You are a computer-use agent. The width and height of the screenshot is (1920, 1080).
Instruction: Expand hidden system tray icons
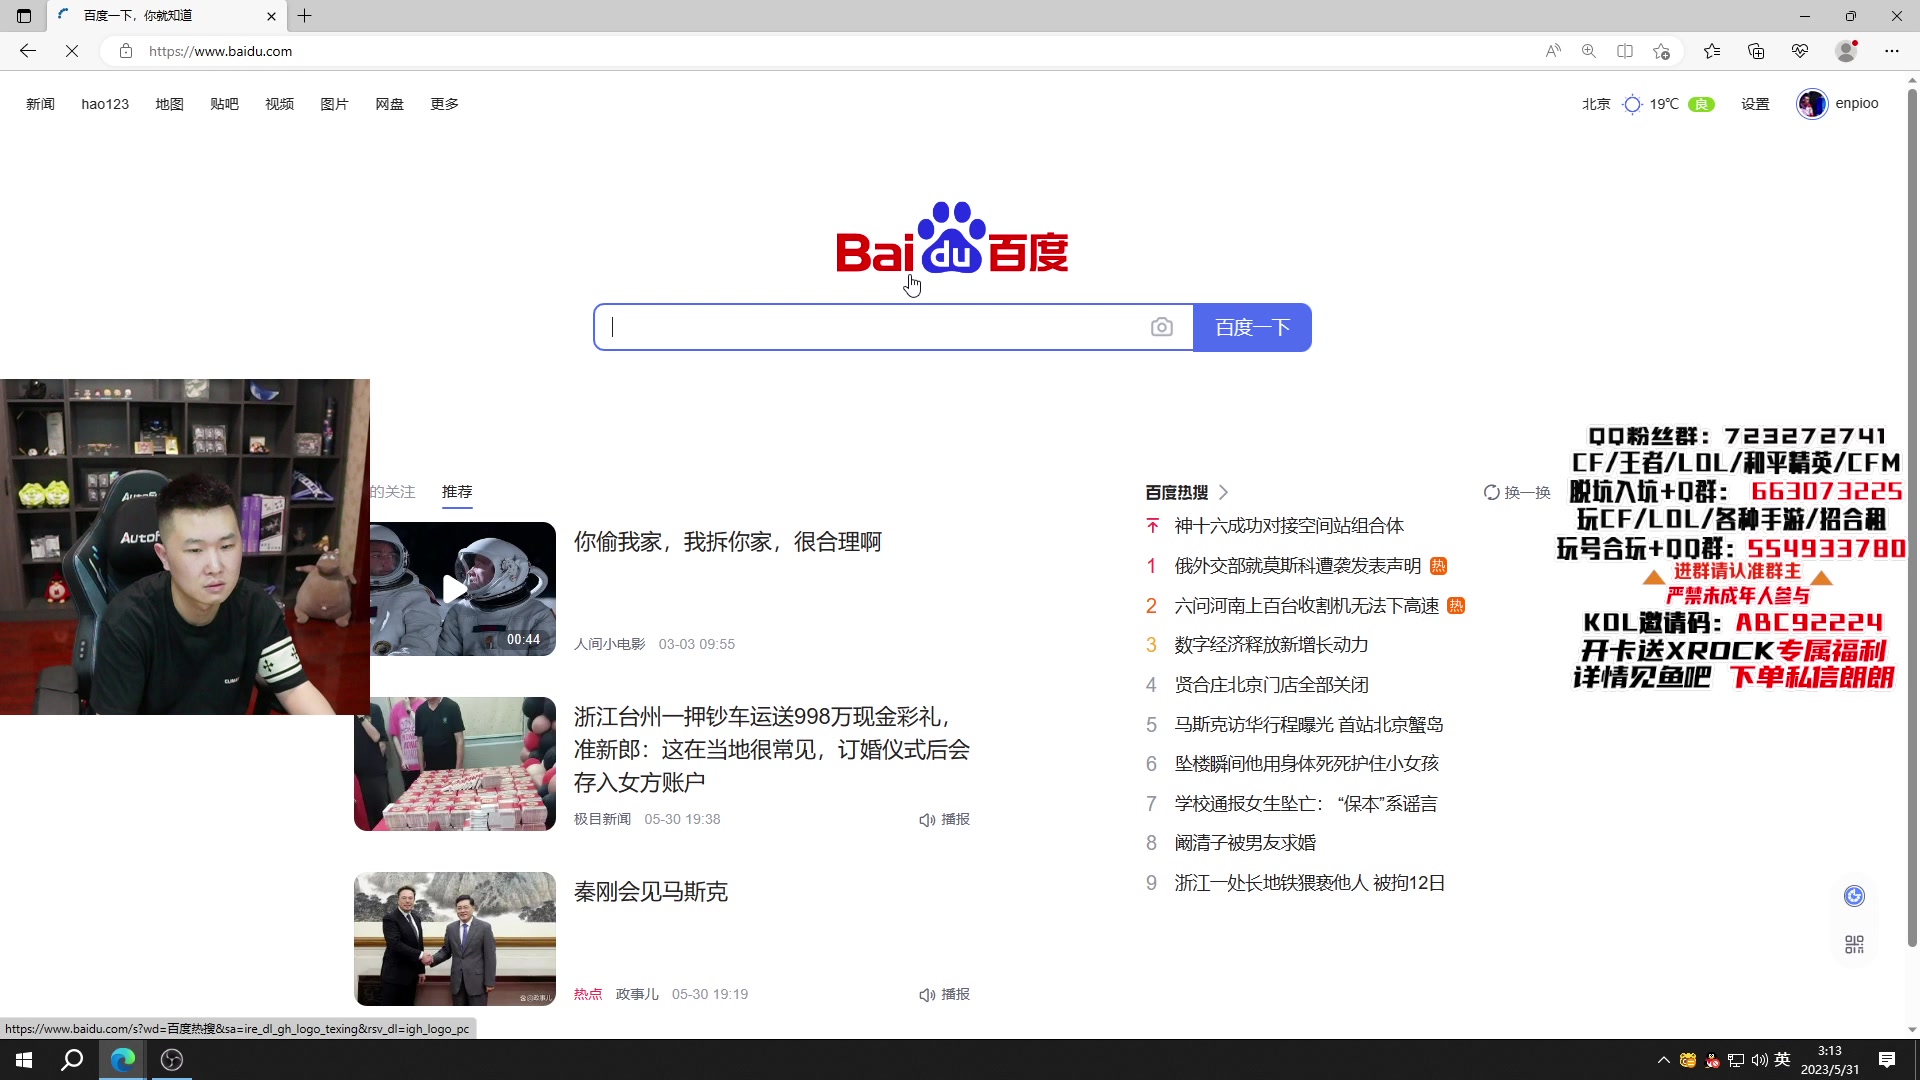pyautogui.click(x=1663, y=1060)
